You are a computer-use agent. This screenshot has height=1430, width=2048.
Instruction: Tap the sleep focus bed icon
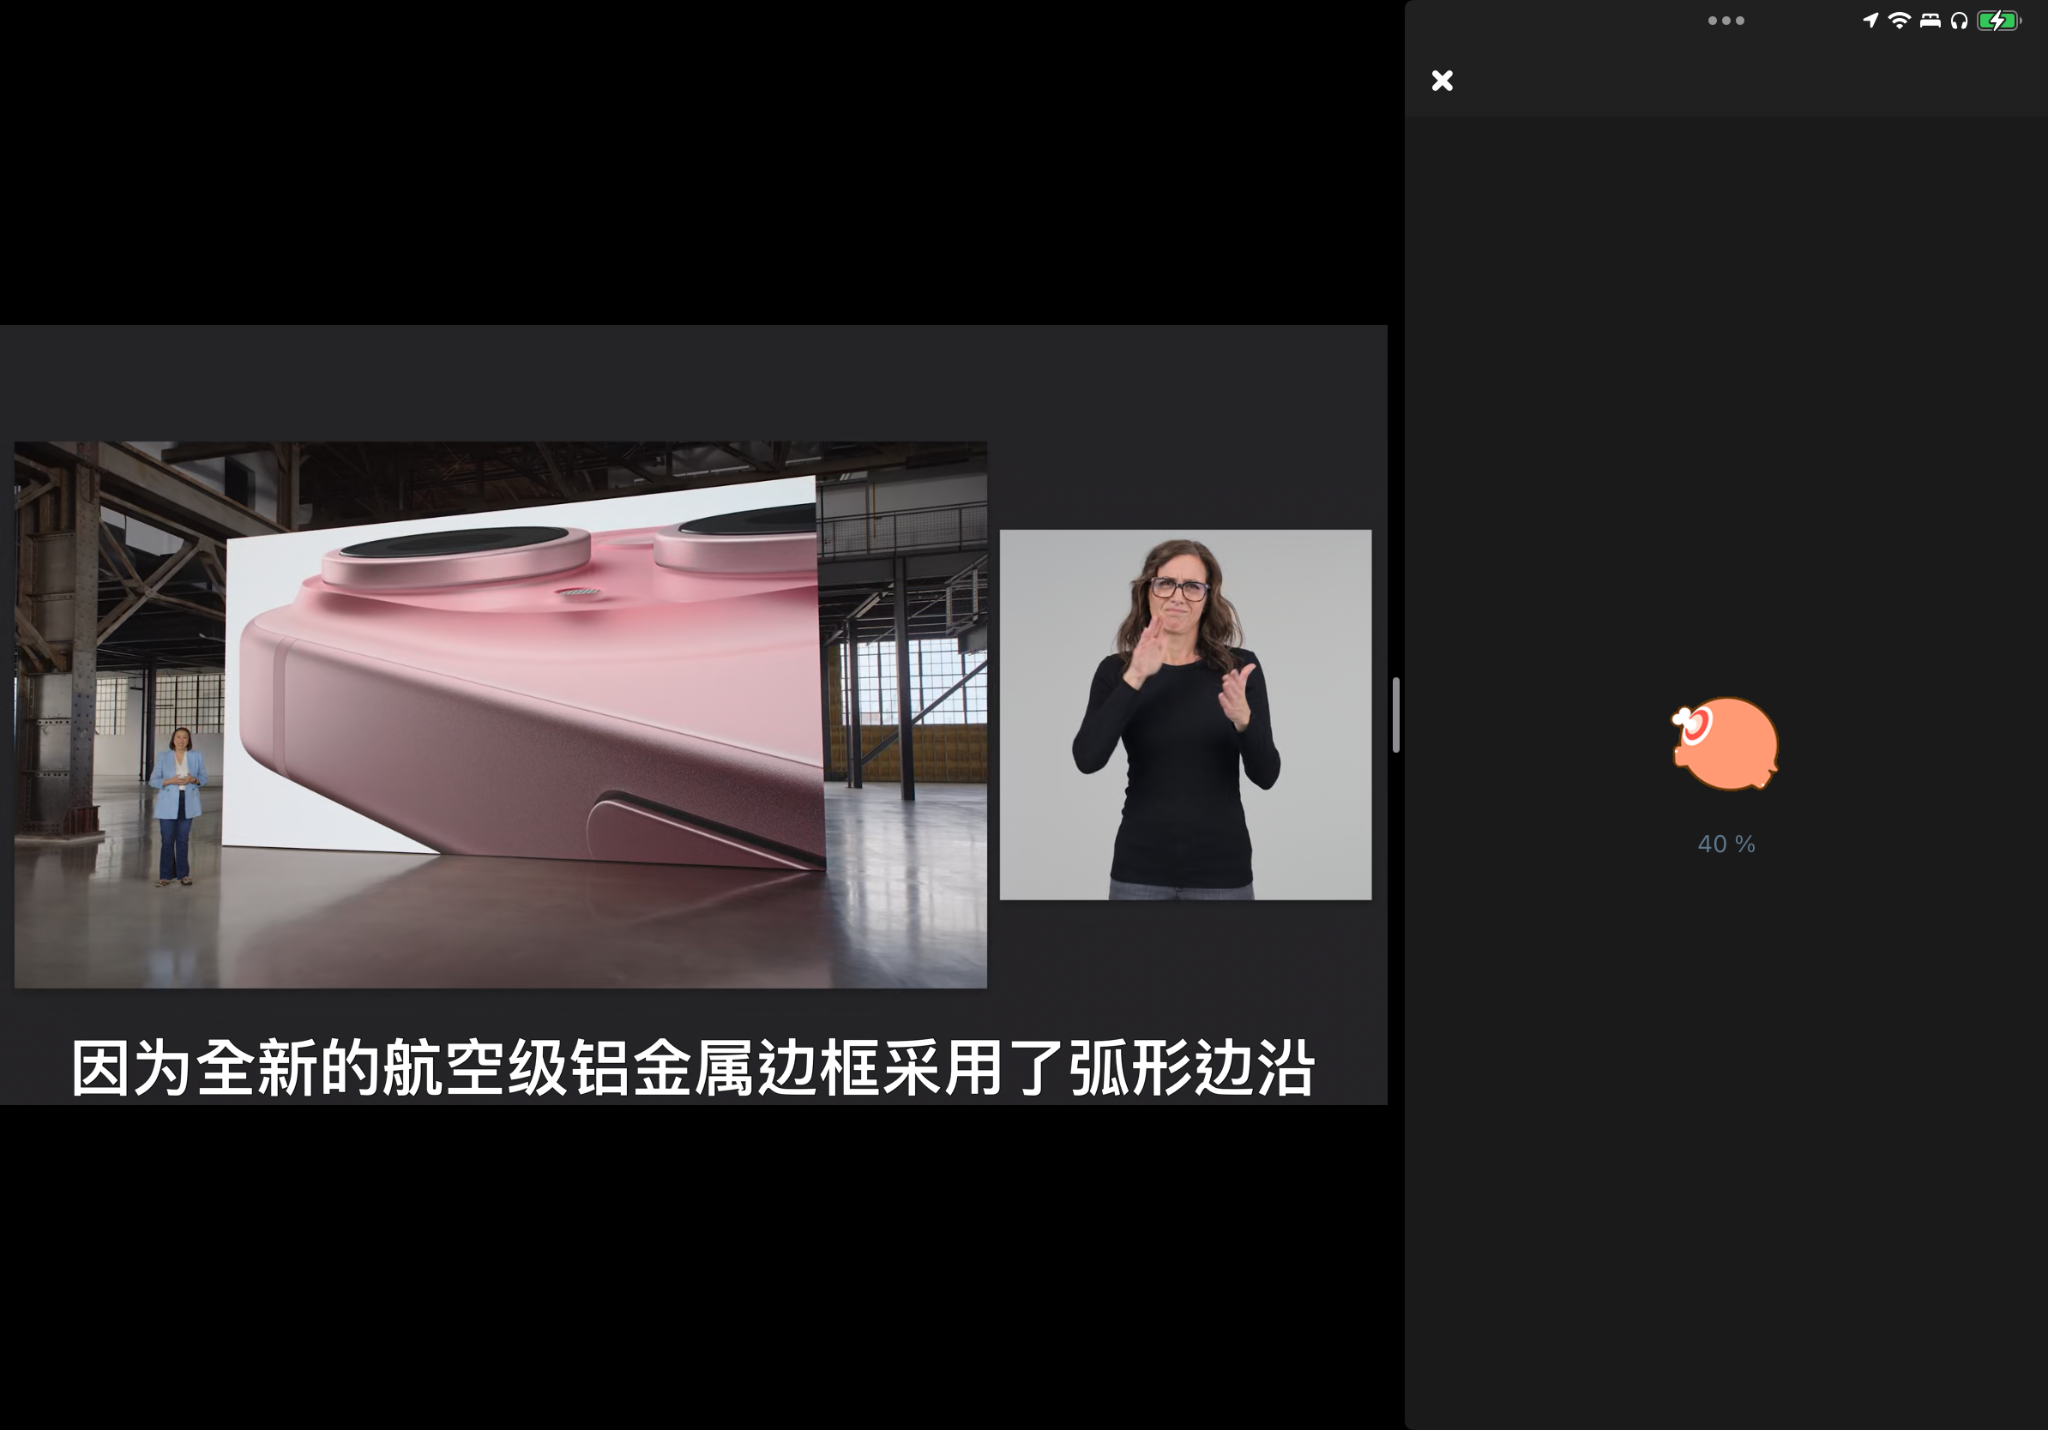(x=1930, y=20)
